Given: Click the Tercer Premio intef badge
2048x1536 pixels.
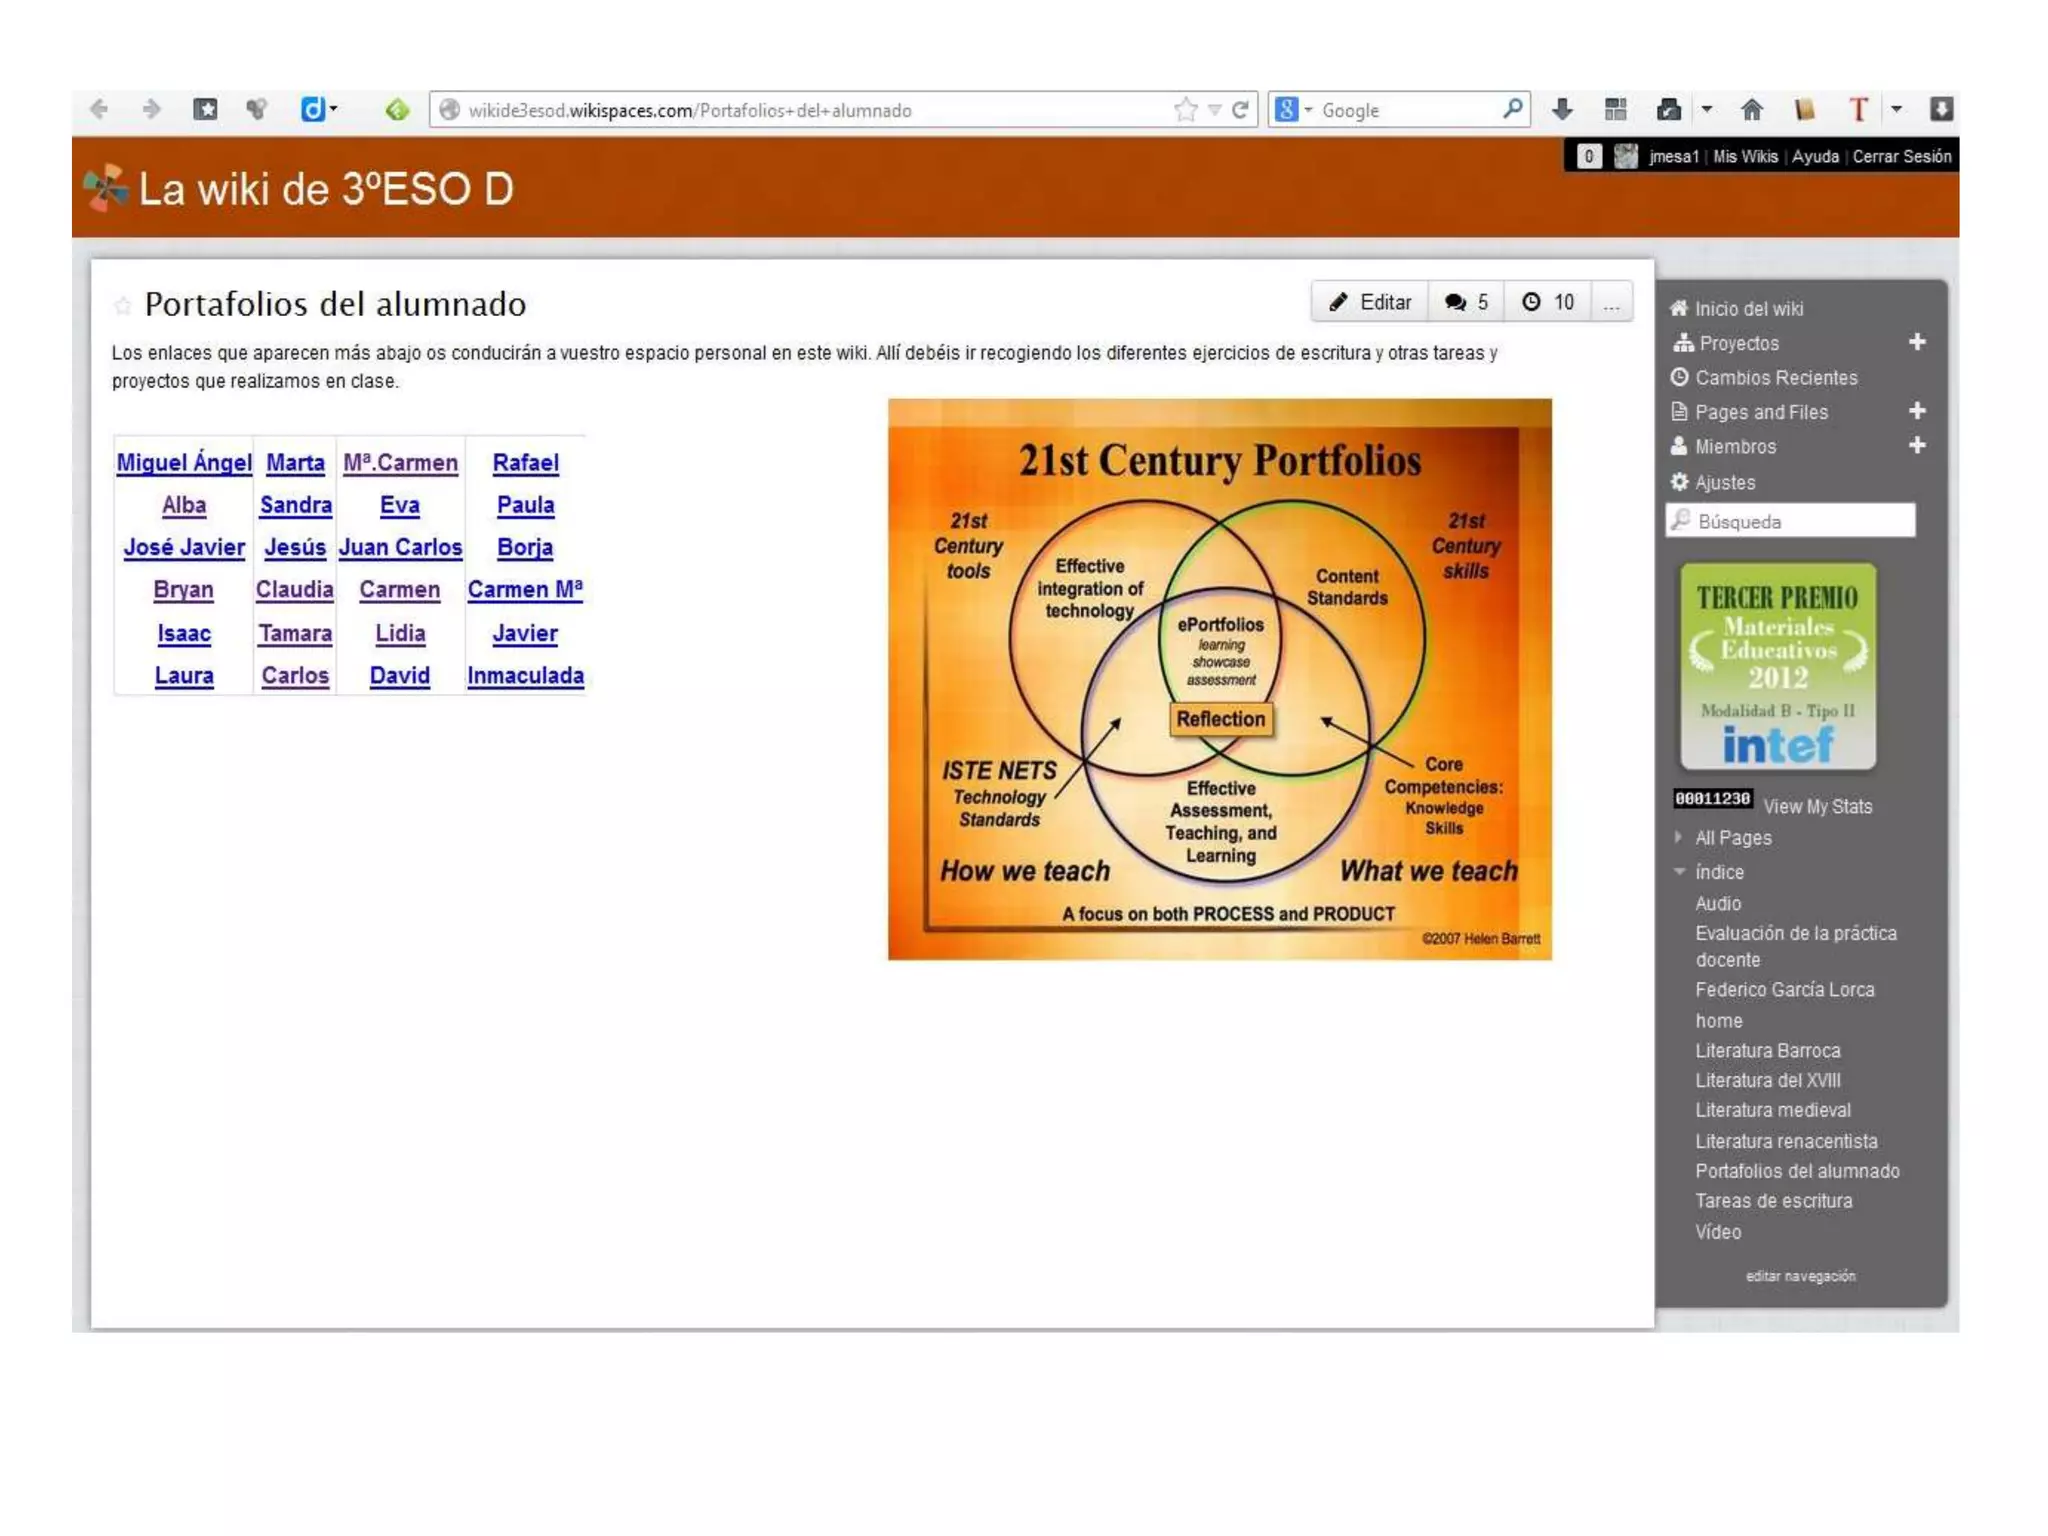Looking at the screenshot, I should [x=1777, y=666].
